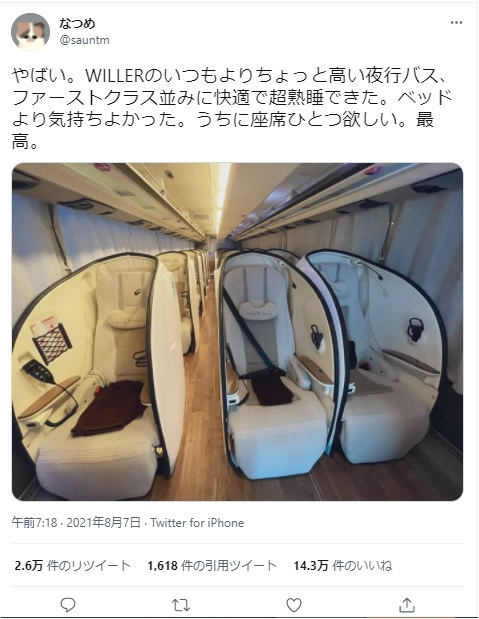
Task: Click the share upload icon
Action: click(x=407, y=604)
